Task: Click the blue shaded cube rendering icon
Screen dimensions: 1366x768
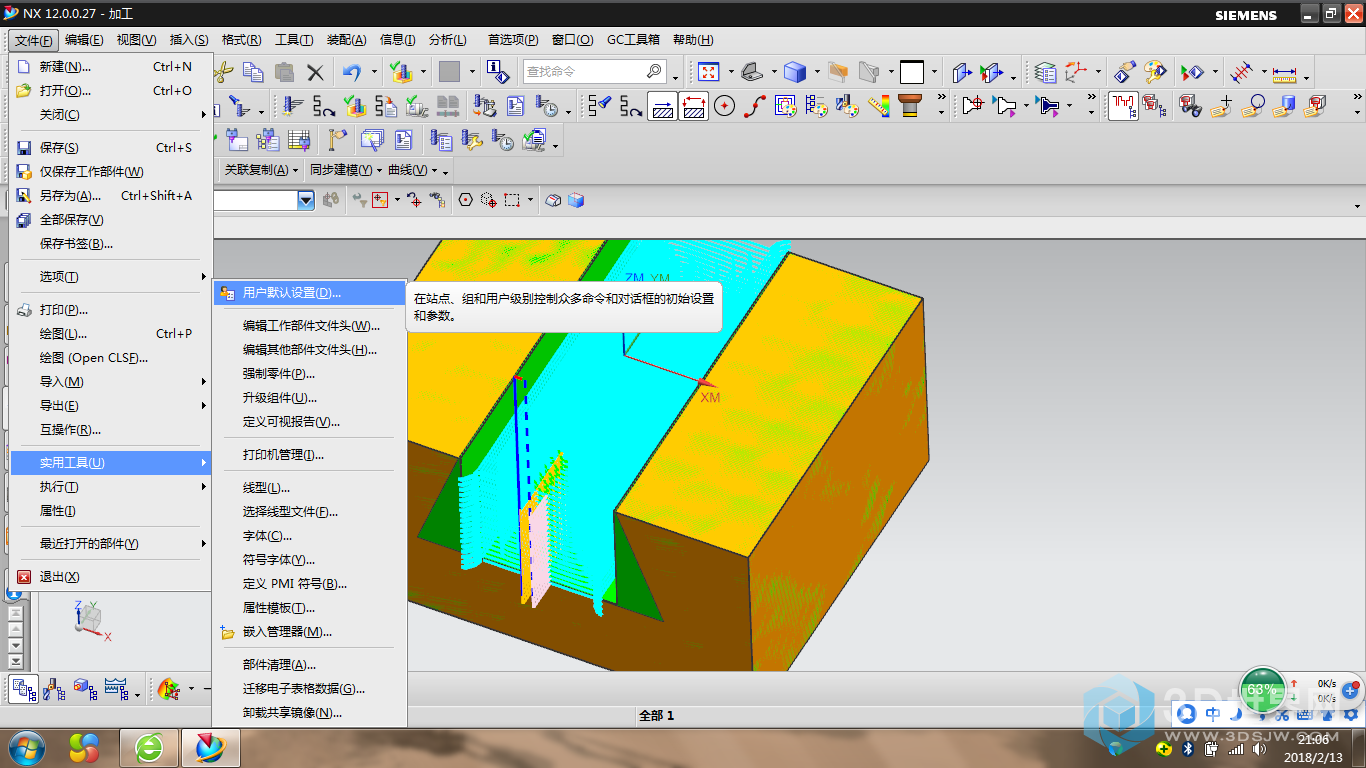Action: [795, 72]
